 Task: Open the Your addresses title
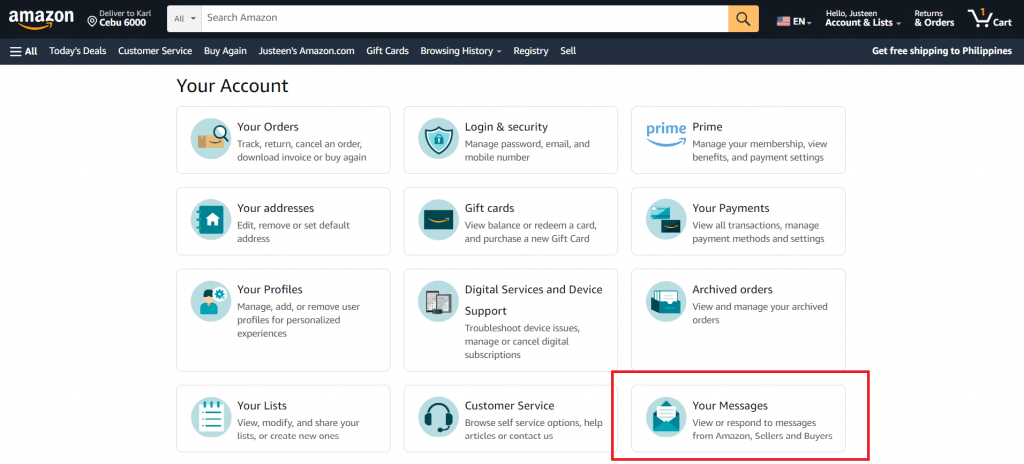(276, 208)
